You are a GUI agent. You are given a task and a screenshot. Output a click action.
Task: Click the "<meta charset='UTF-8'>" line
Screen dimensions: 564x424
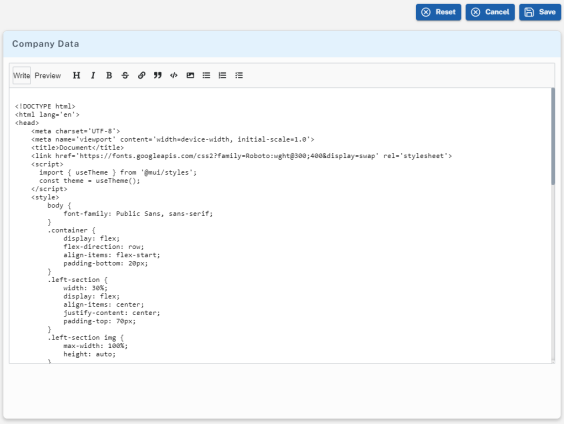point(76,131)
